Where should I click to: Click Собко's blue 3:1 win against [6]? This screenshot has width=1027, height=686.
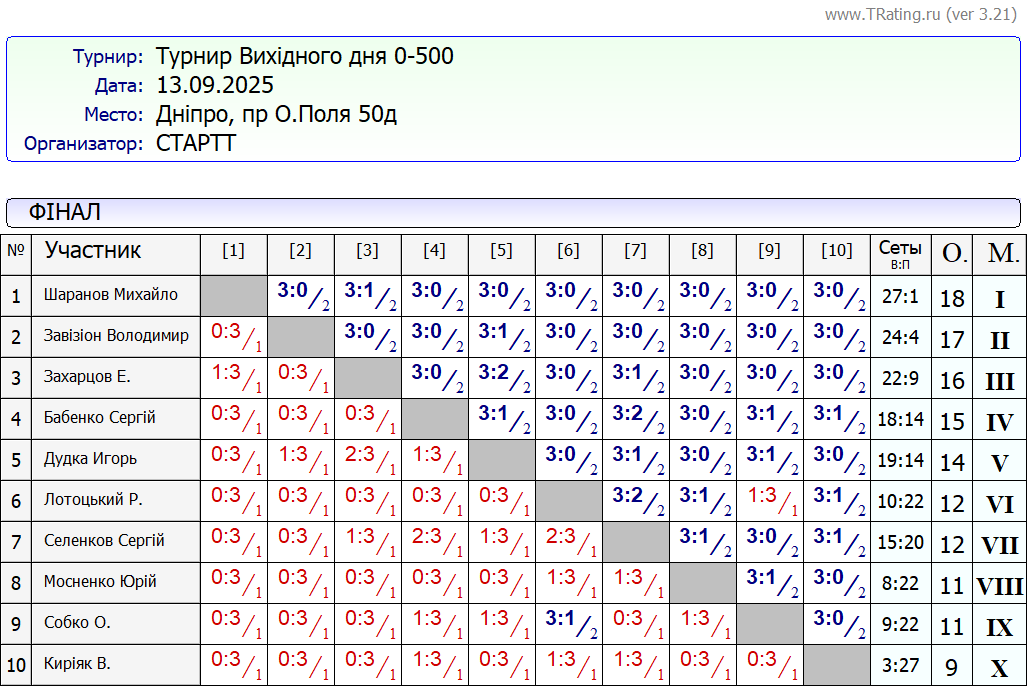(x=565, y=620)
